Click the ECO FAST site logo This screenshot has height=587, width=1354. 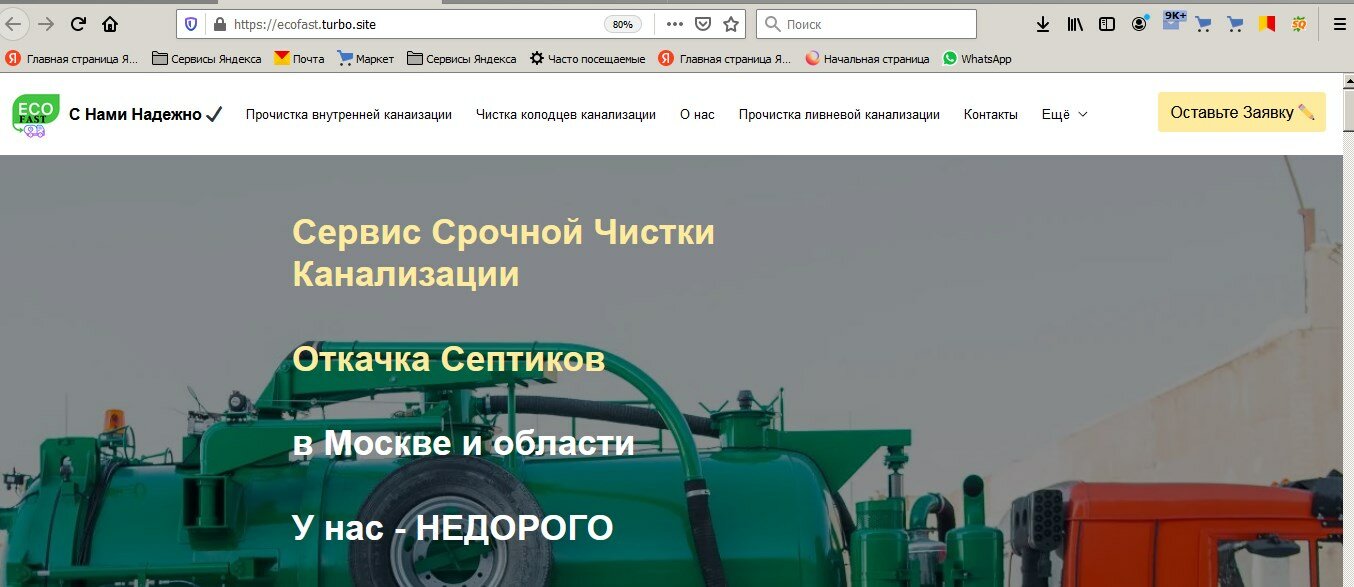[x=35, y=114]
